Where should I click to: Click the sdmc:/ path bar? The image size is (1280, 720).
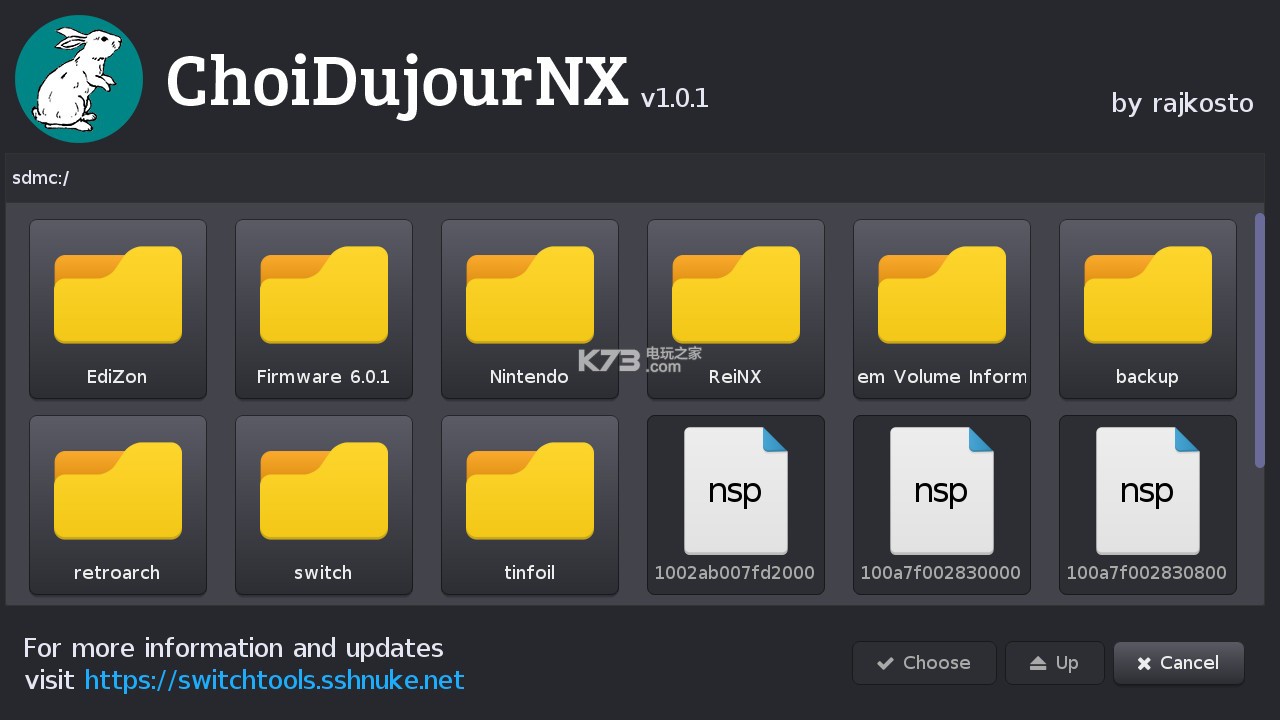coord(634,178)
